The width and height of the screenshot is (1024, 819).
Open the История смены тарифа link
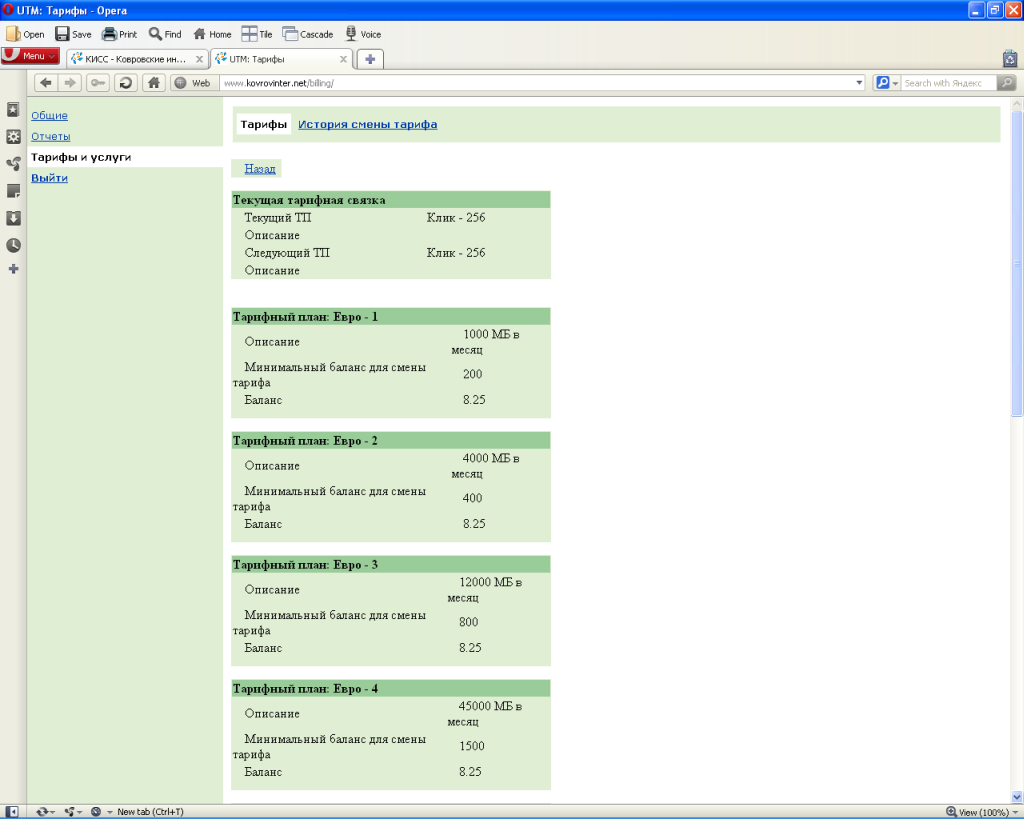pyautogui.click(x=367, y=125)
